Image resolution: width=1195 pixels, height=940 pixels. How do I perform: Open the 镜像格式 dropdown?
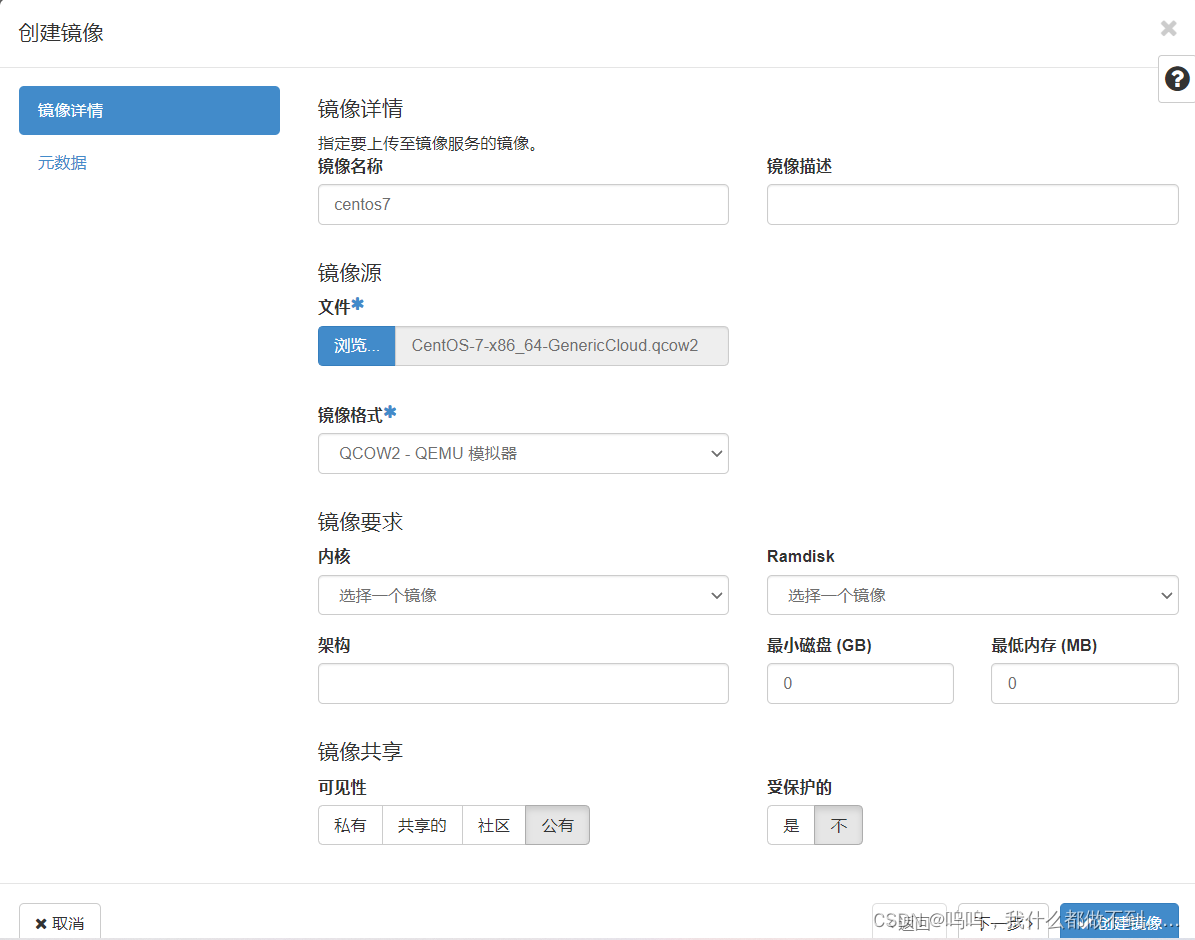tap(523, 453)
